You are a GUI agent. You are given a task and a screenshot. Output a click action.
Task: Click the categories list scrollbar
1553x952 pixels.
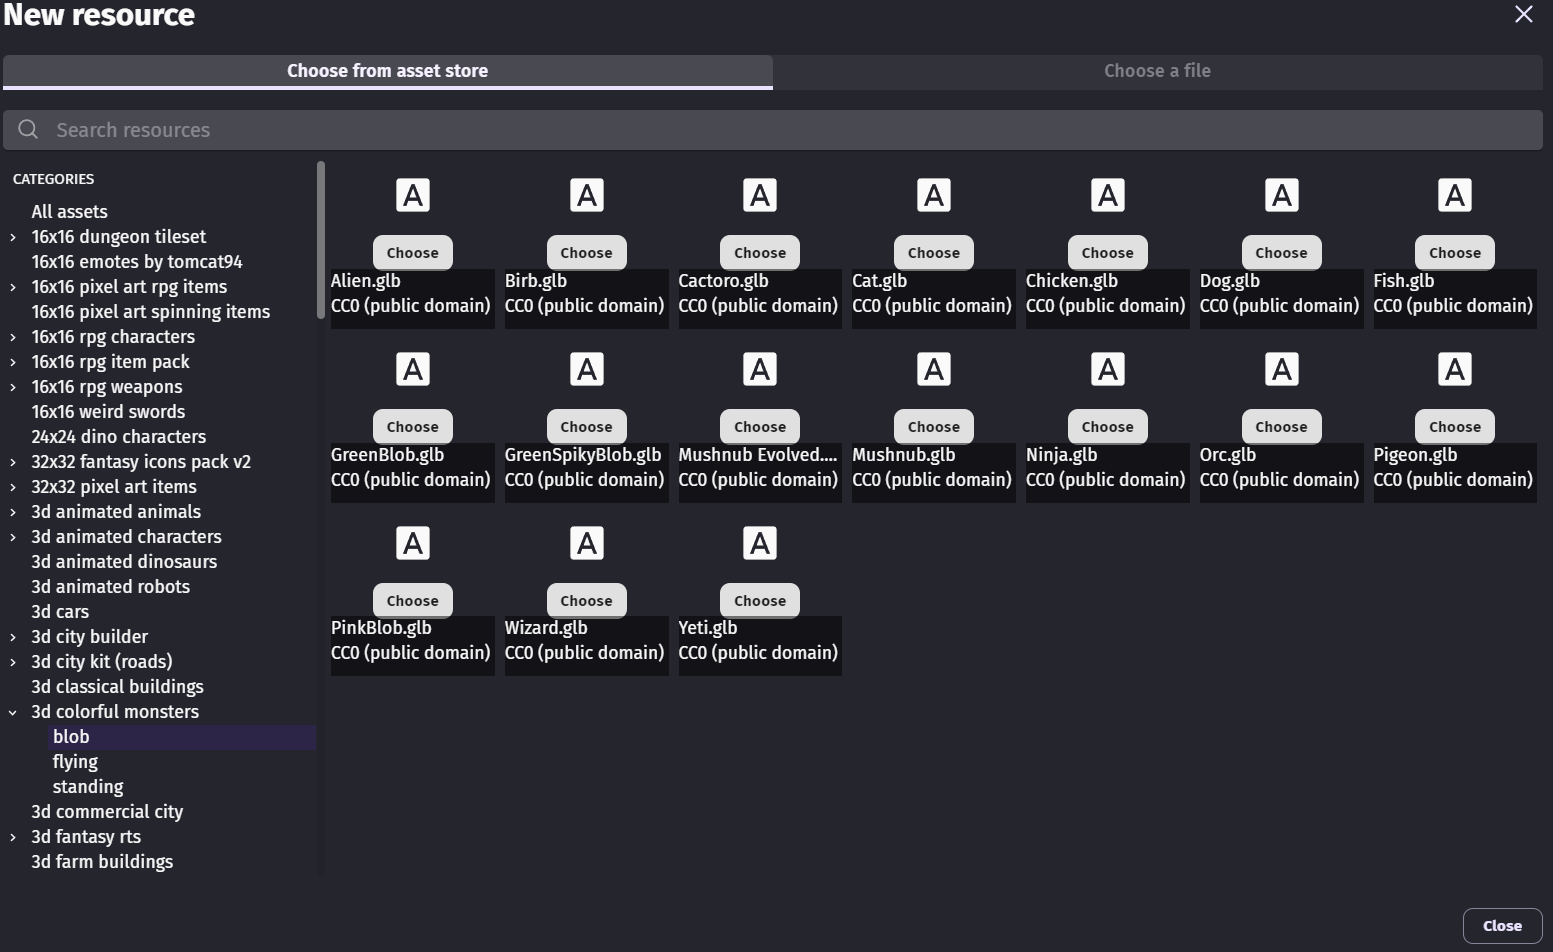tap(321, 240)
